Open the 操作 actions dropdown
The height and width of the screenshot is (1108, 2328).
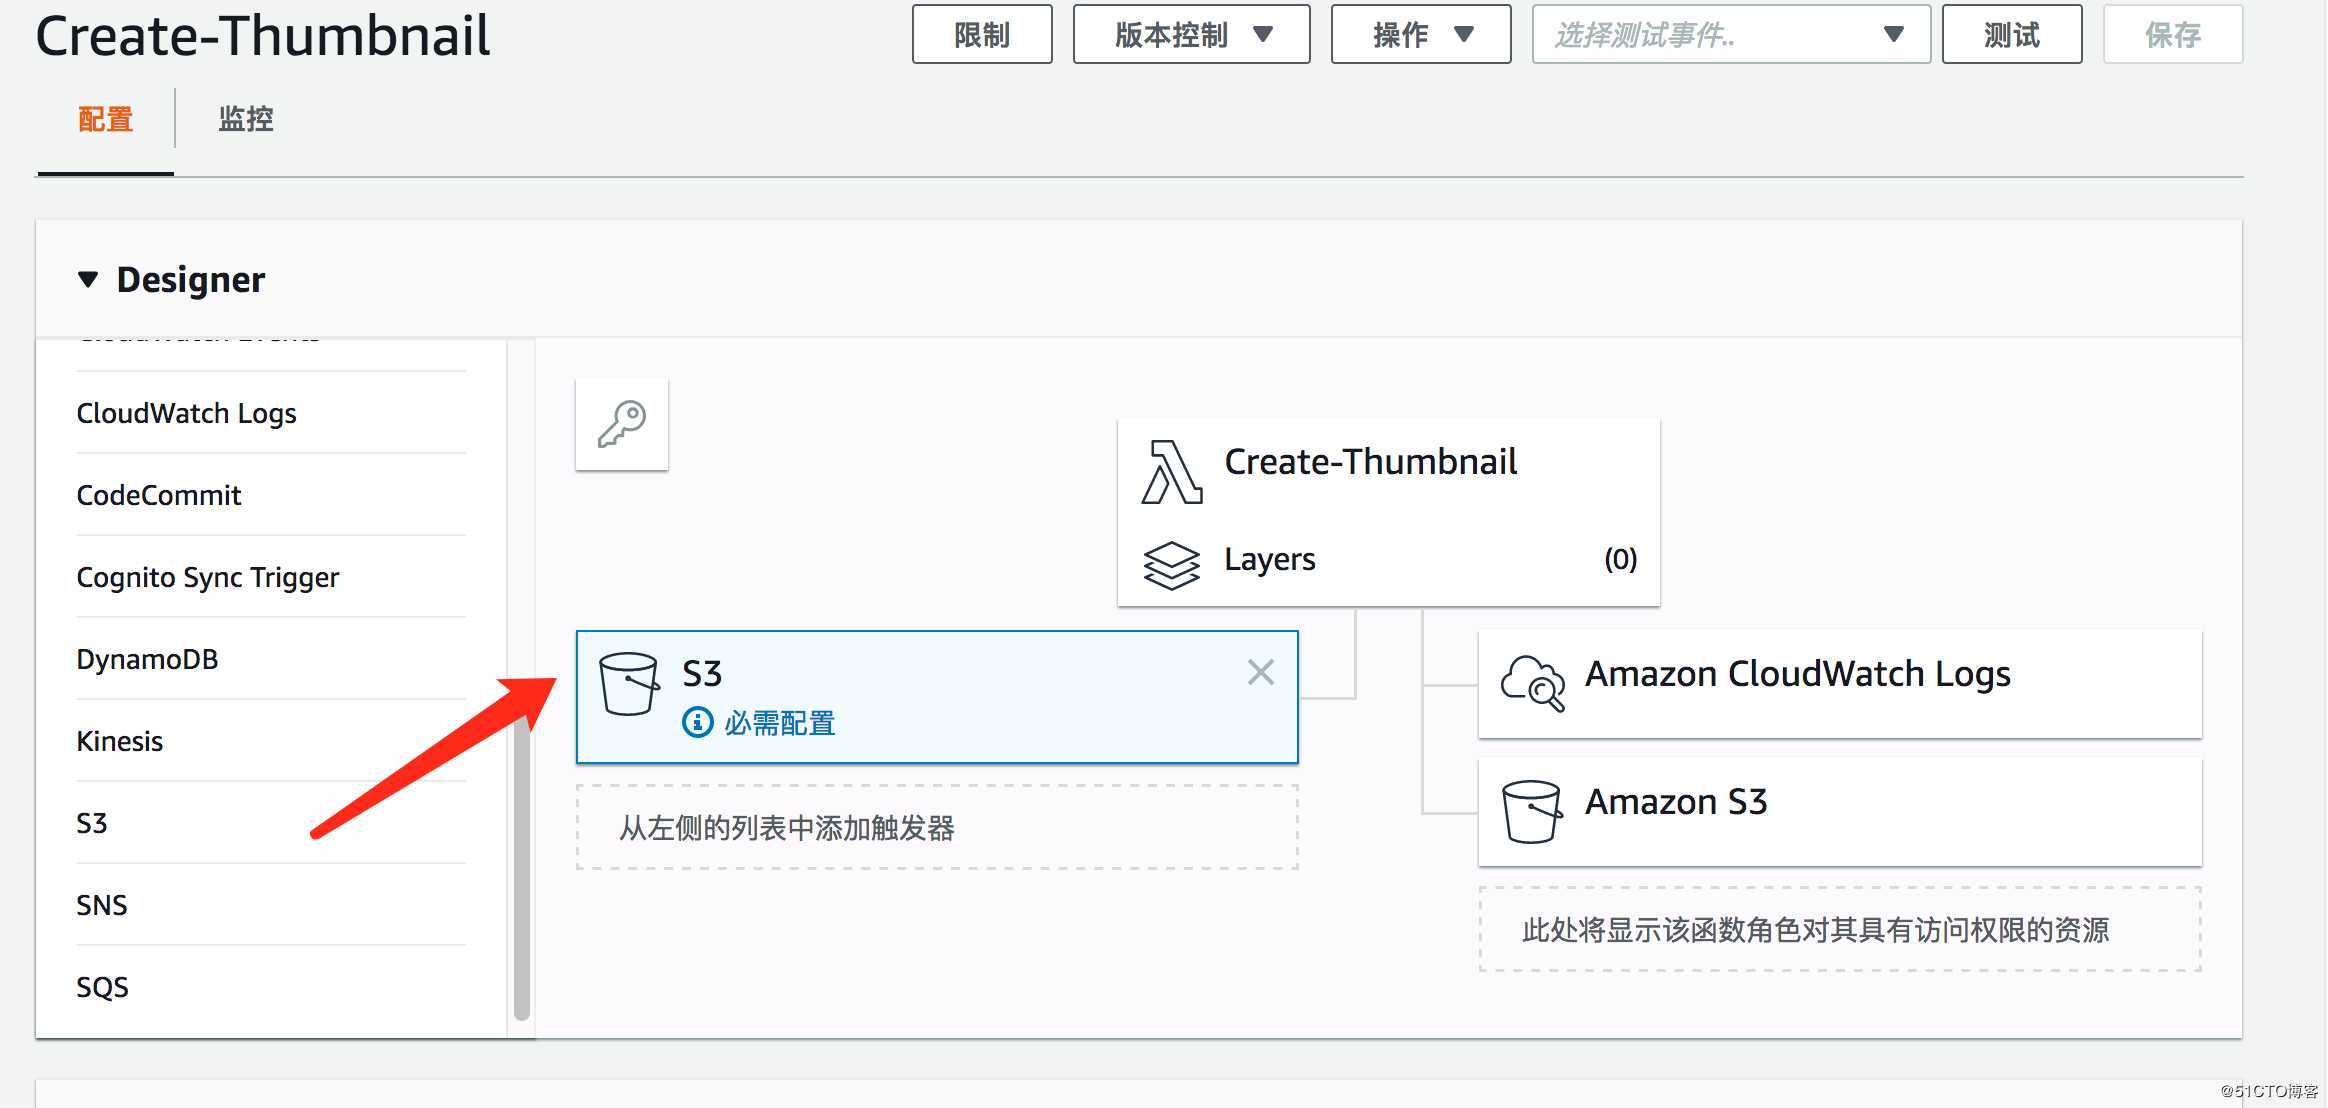1420,35
